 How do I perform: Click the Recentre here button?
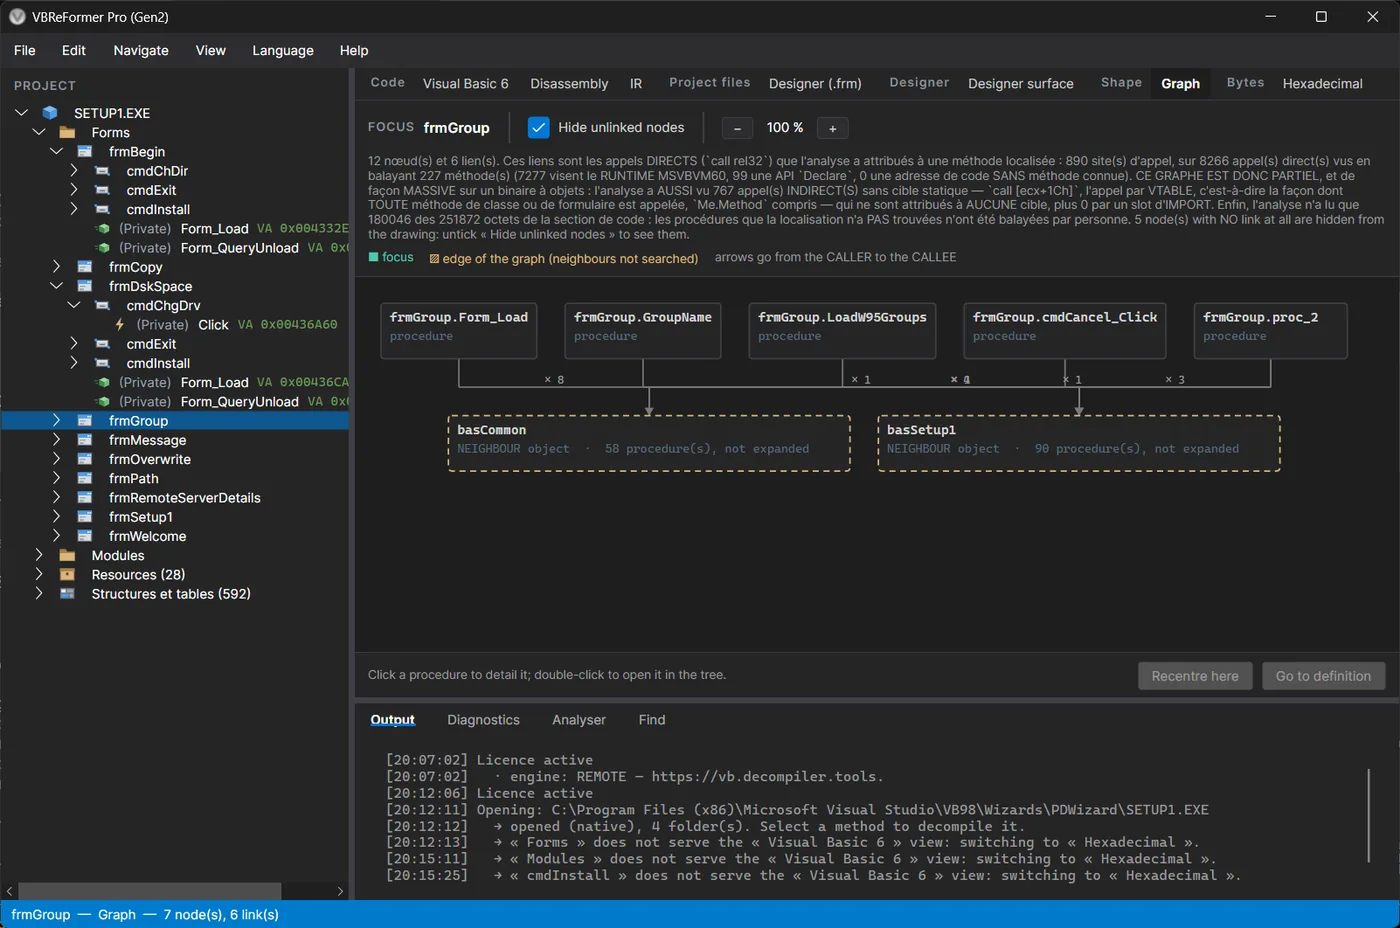(x=1195, y=676)
